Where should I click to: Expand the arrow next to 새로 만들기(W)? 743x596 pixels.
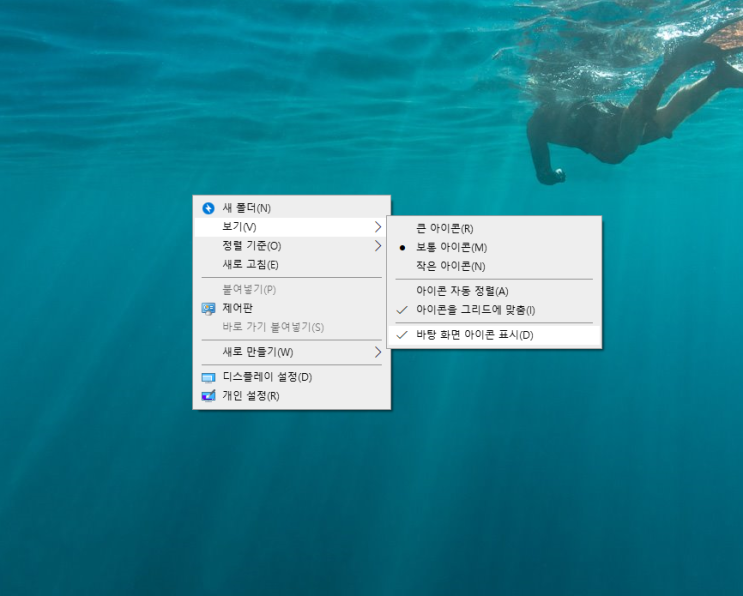(378, 352)
